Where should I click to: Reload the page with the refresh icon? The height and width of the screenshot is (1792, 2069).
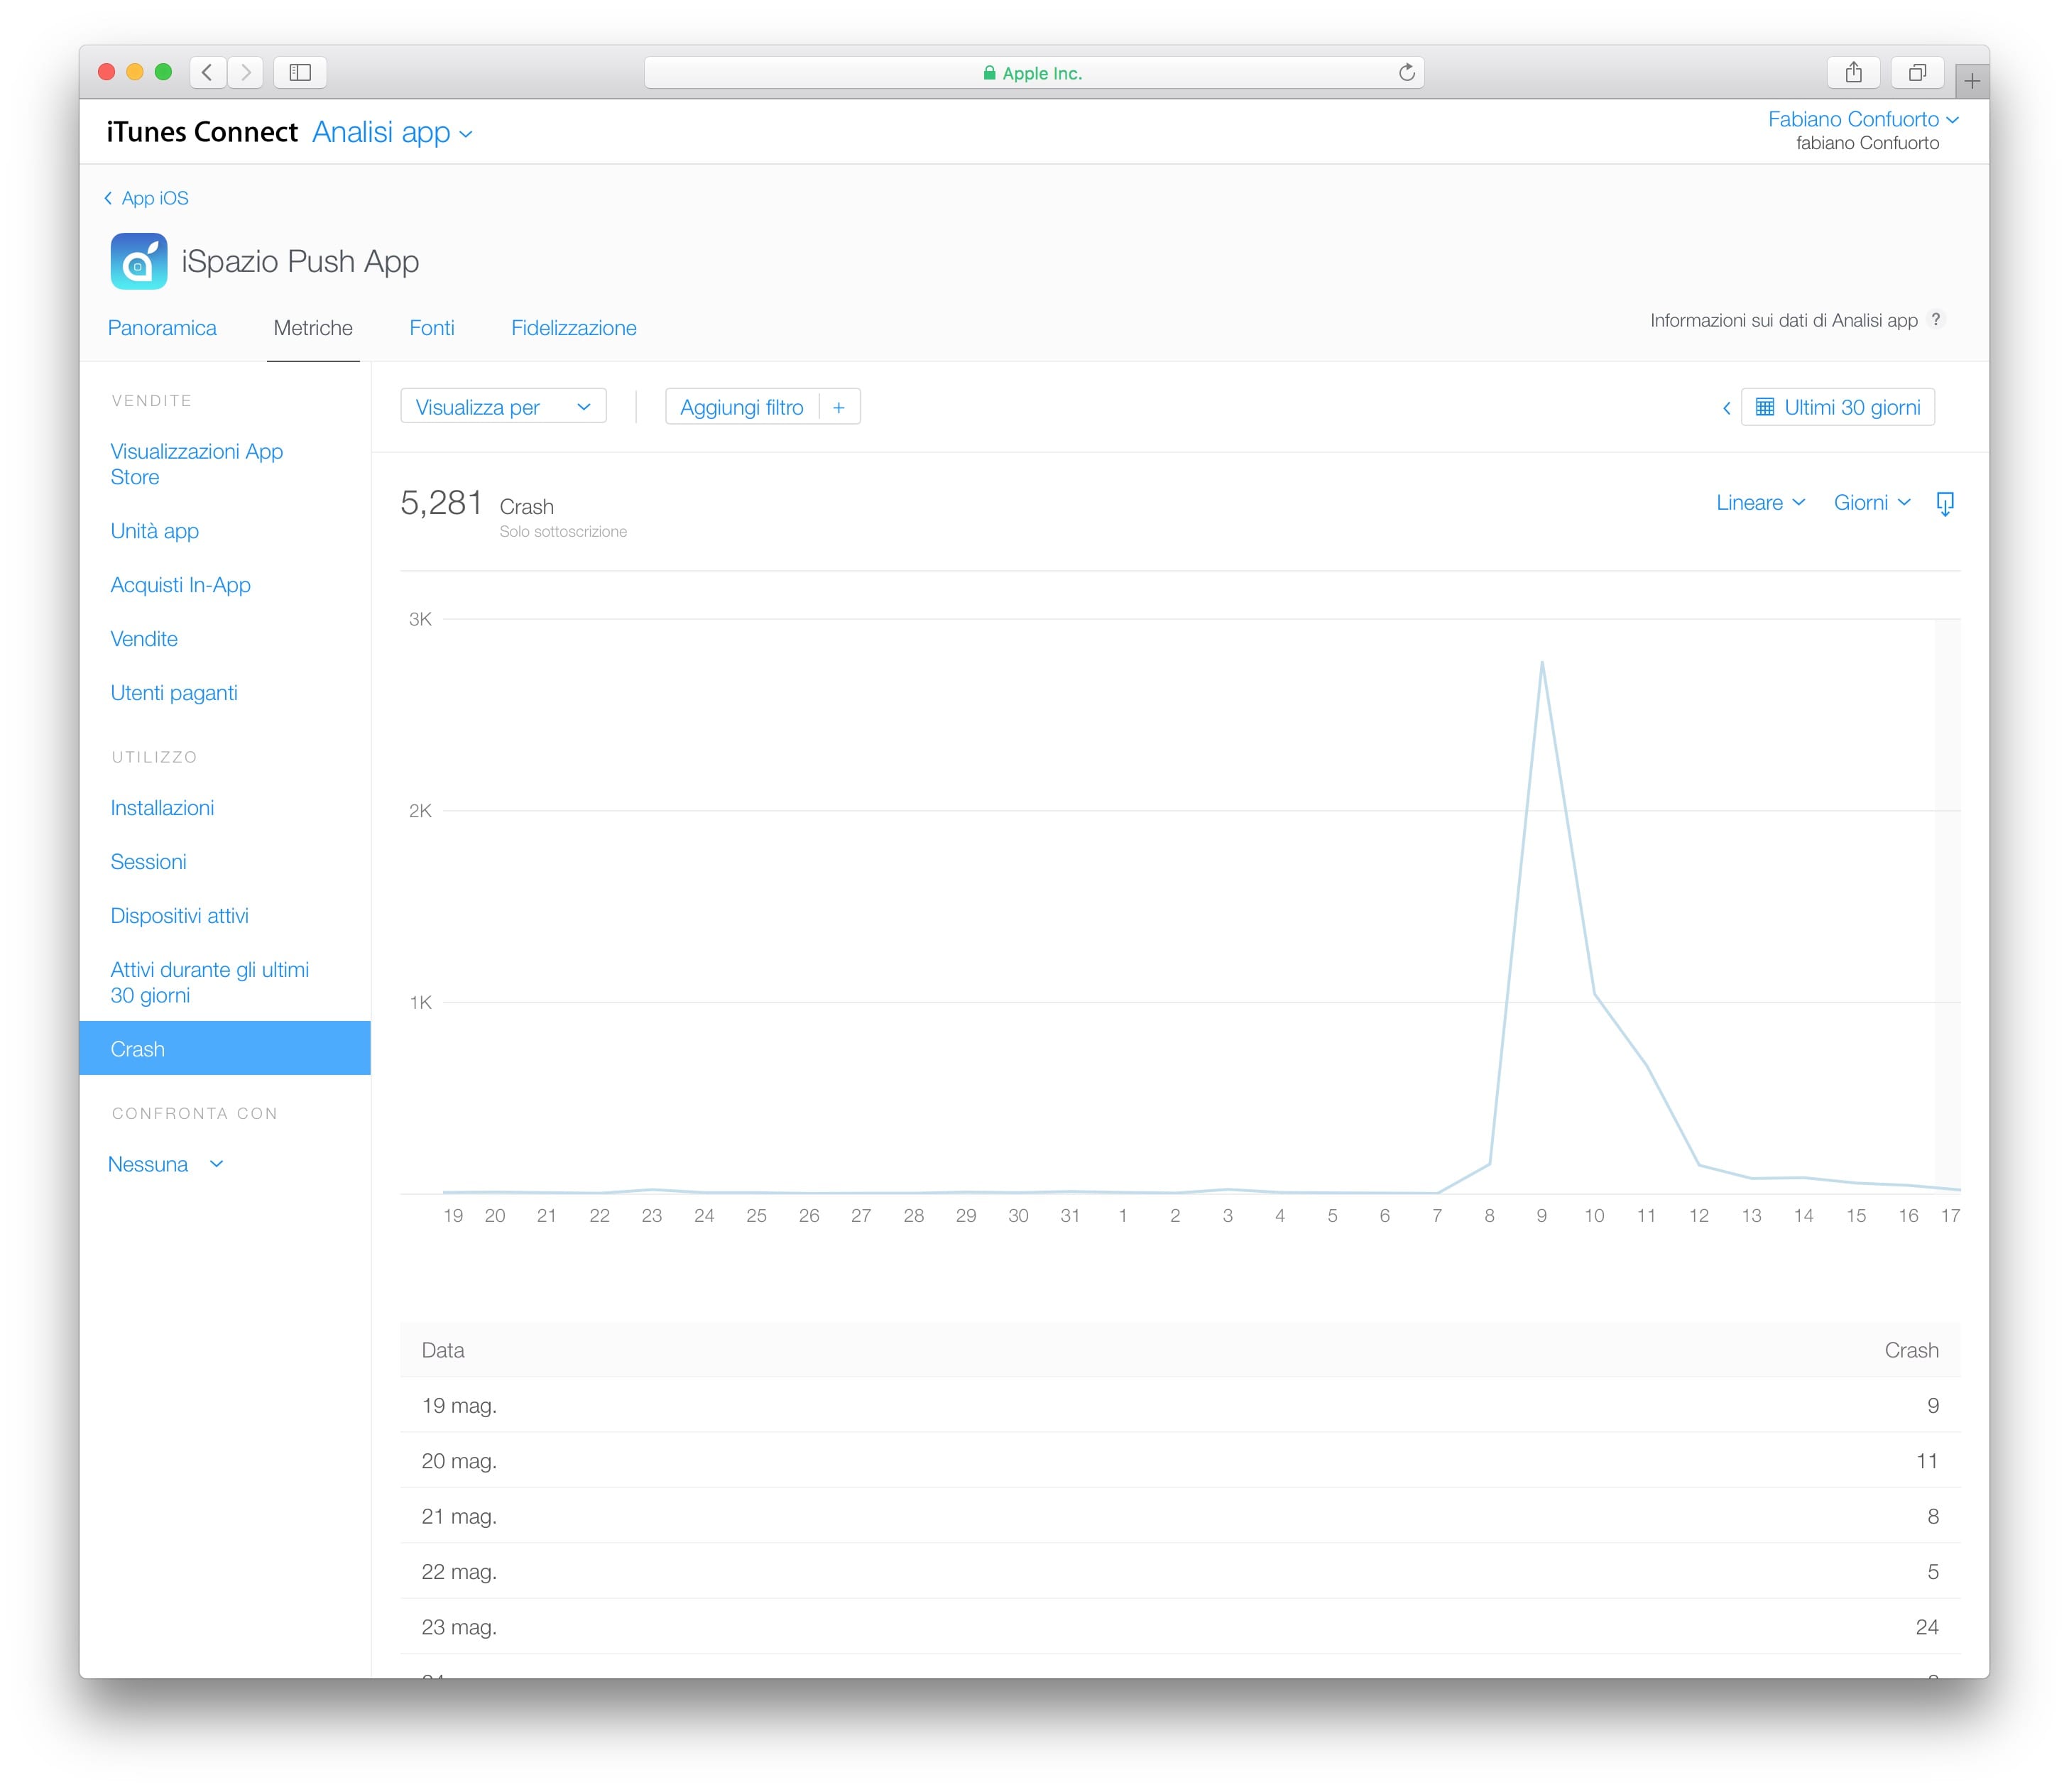pos(1406,72)
